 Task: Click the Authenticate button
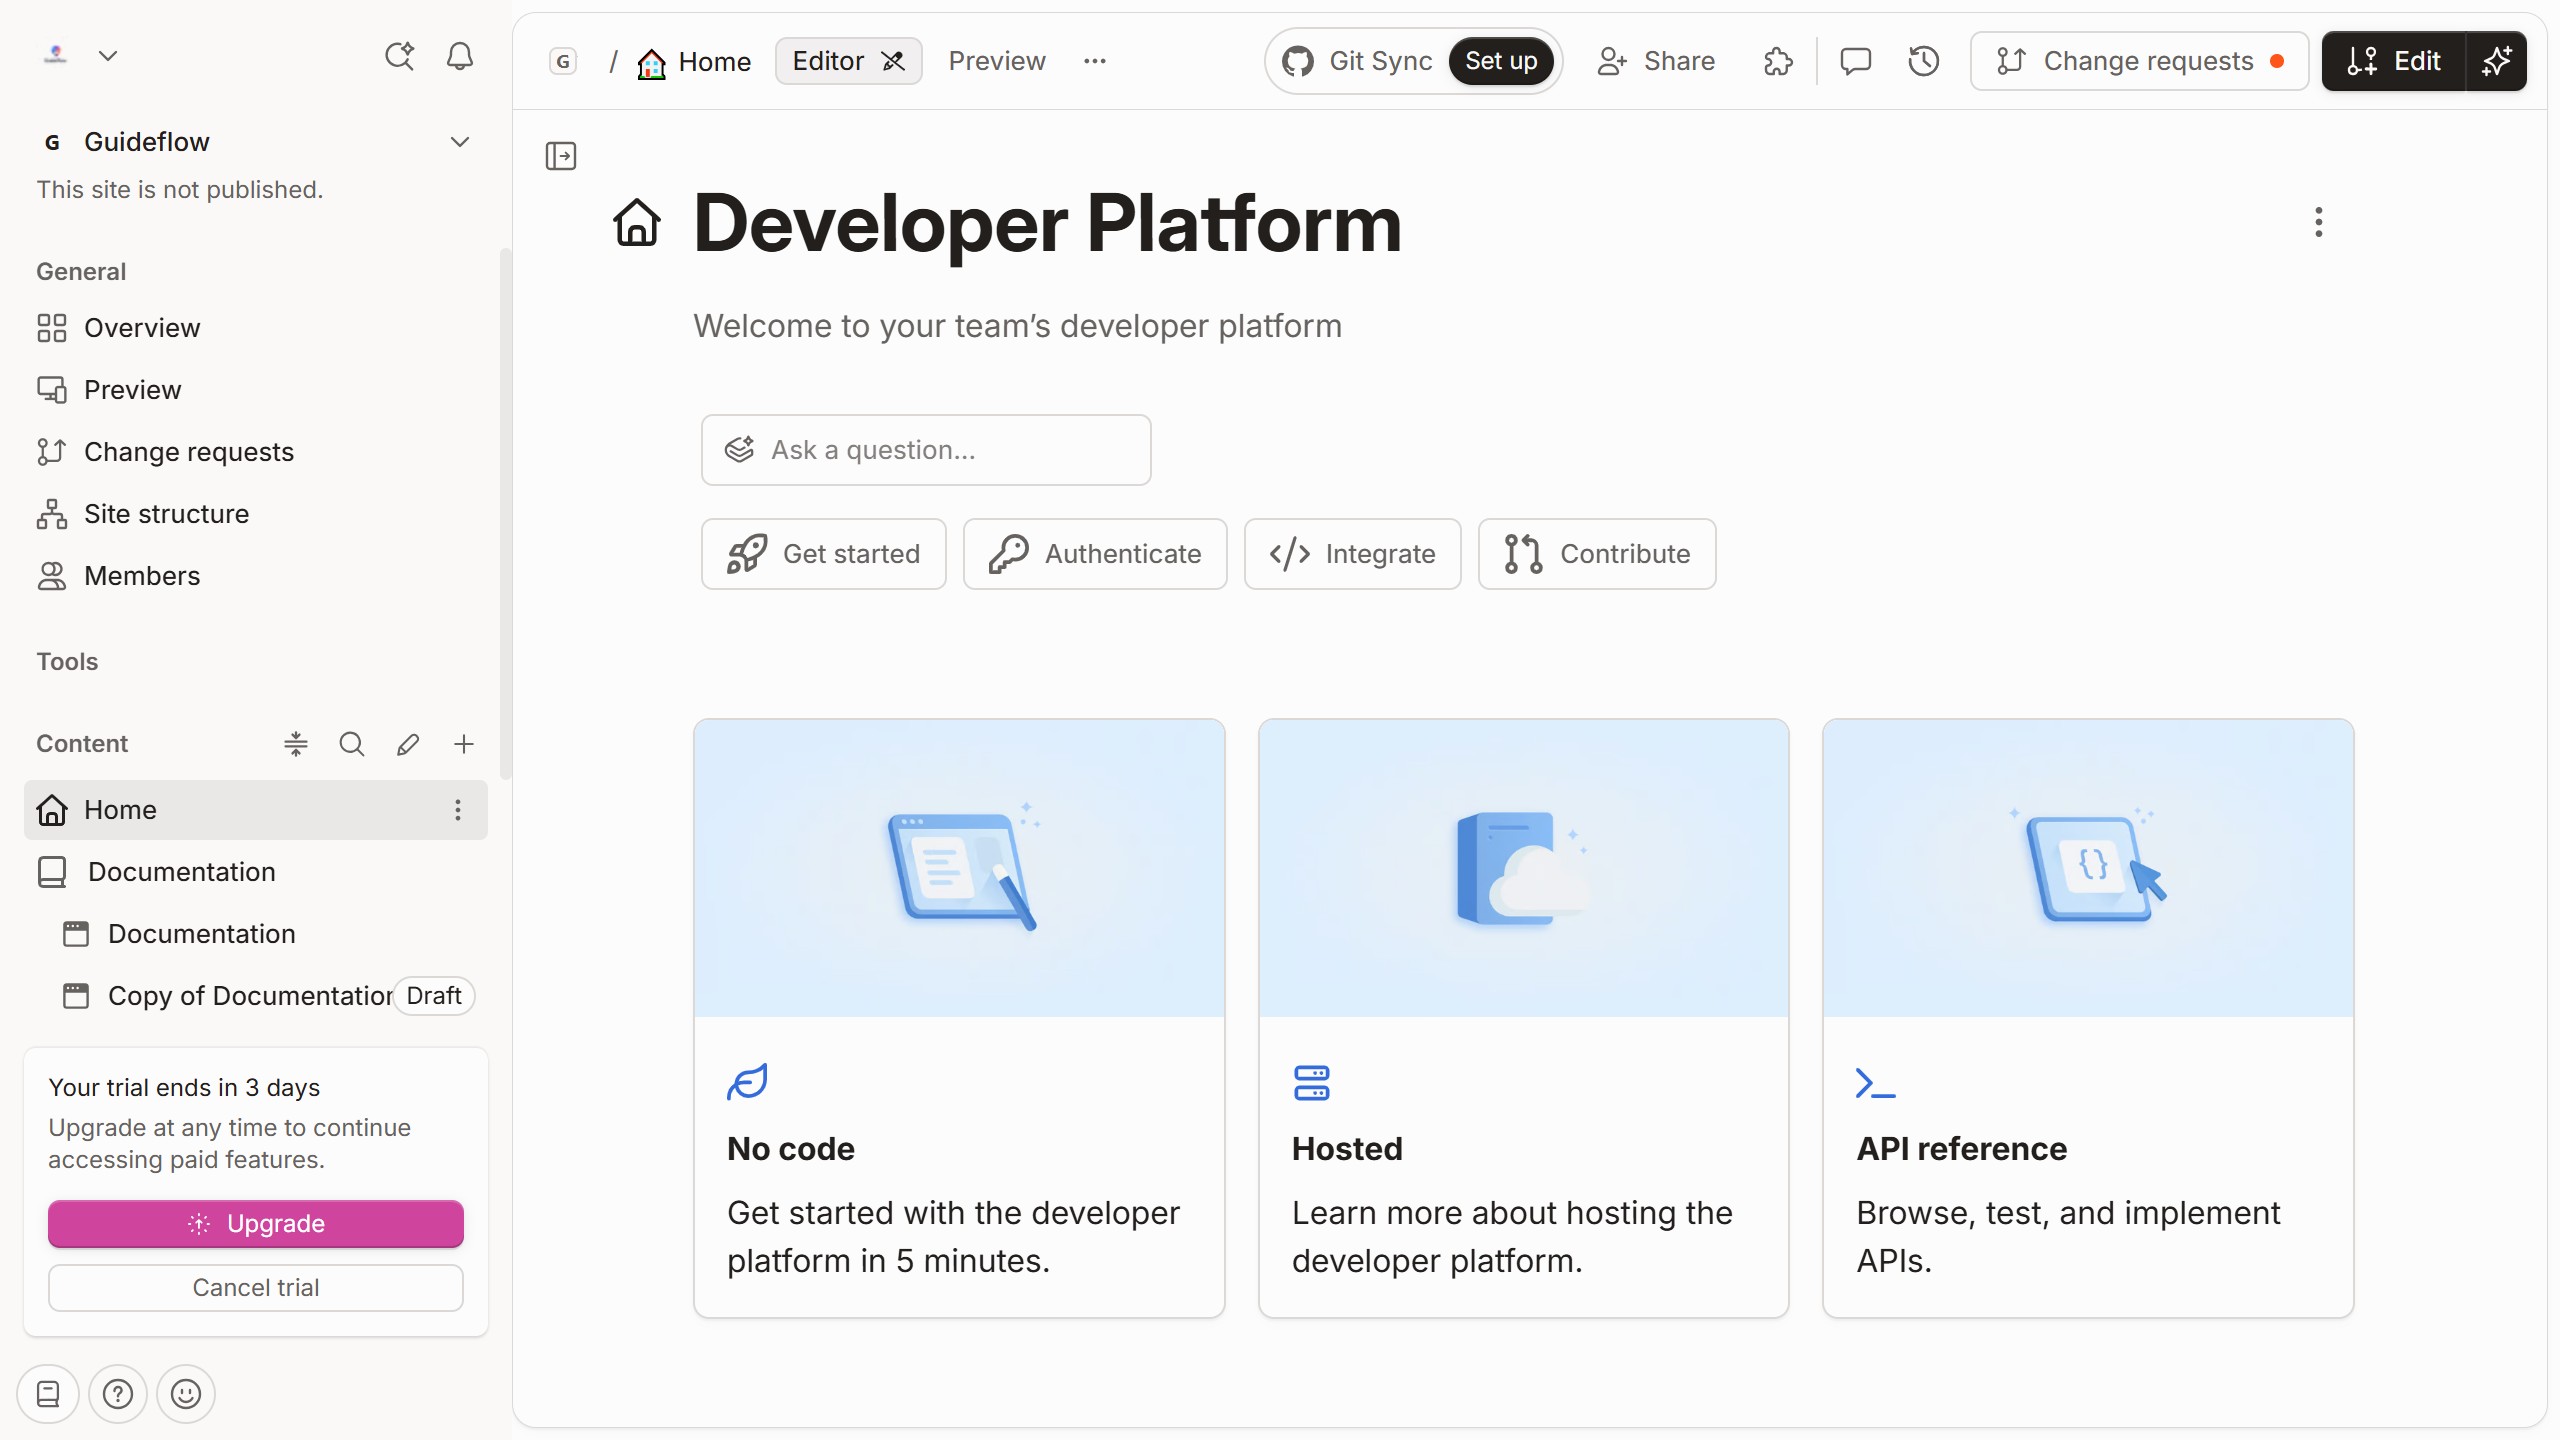click(x=1095, y=554)
